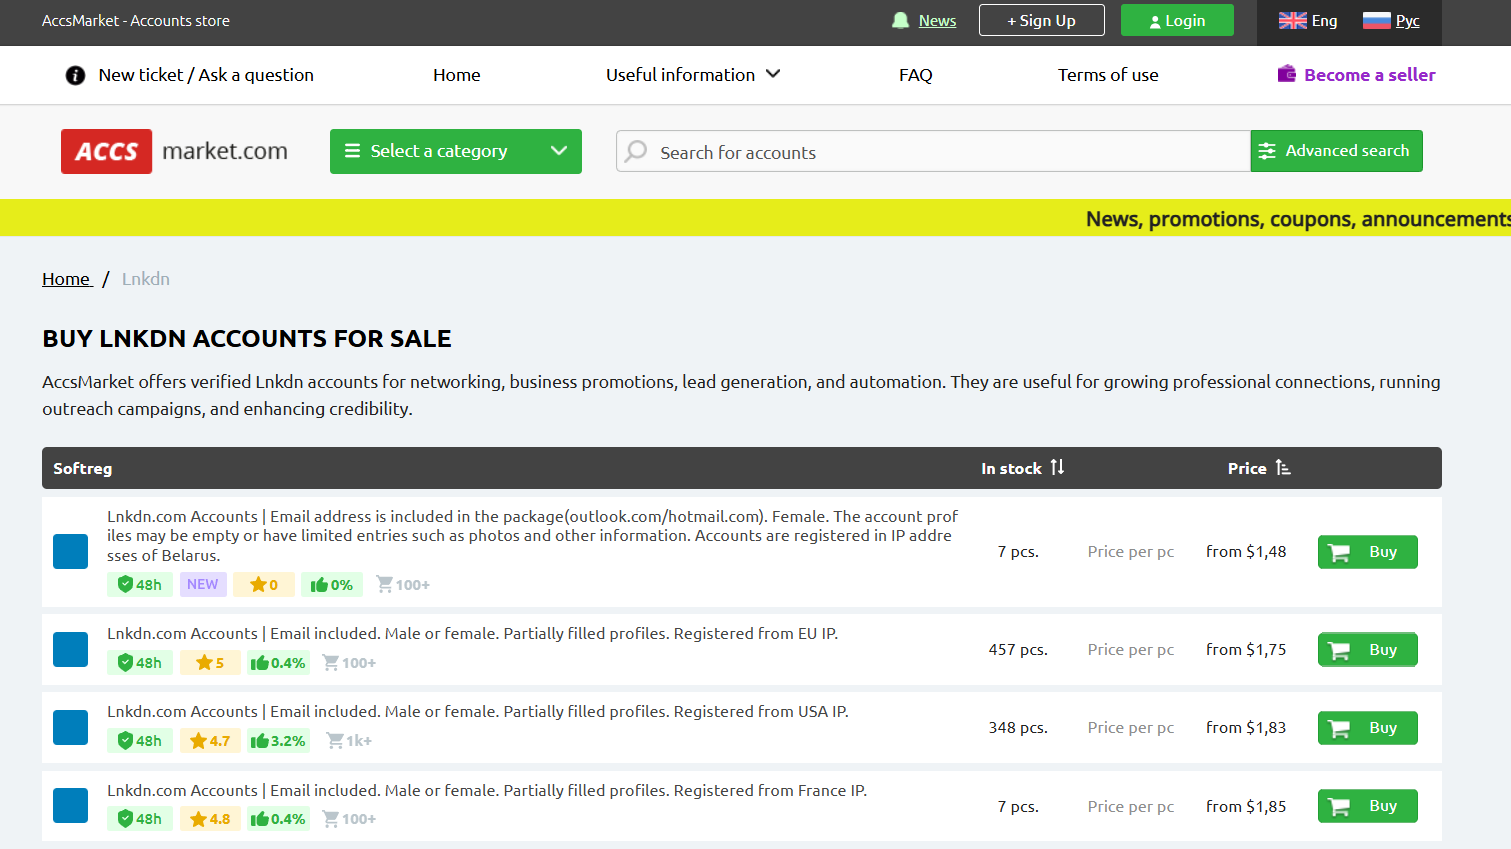
Task: Click the magnifier icon in the search bar
Action: coord(636,151)
